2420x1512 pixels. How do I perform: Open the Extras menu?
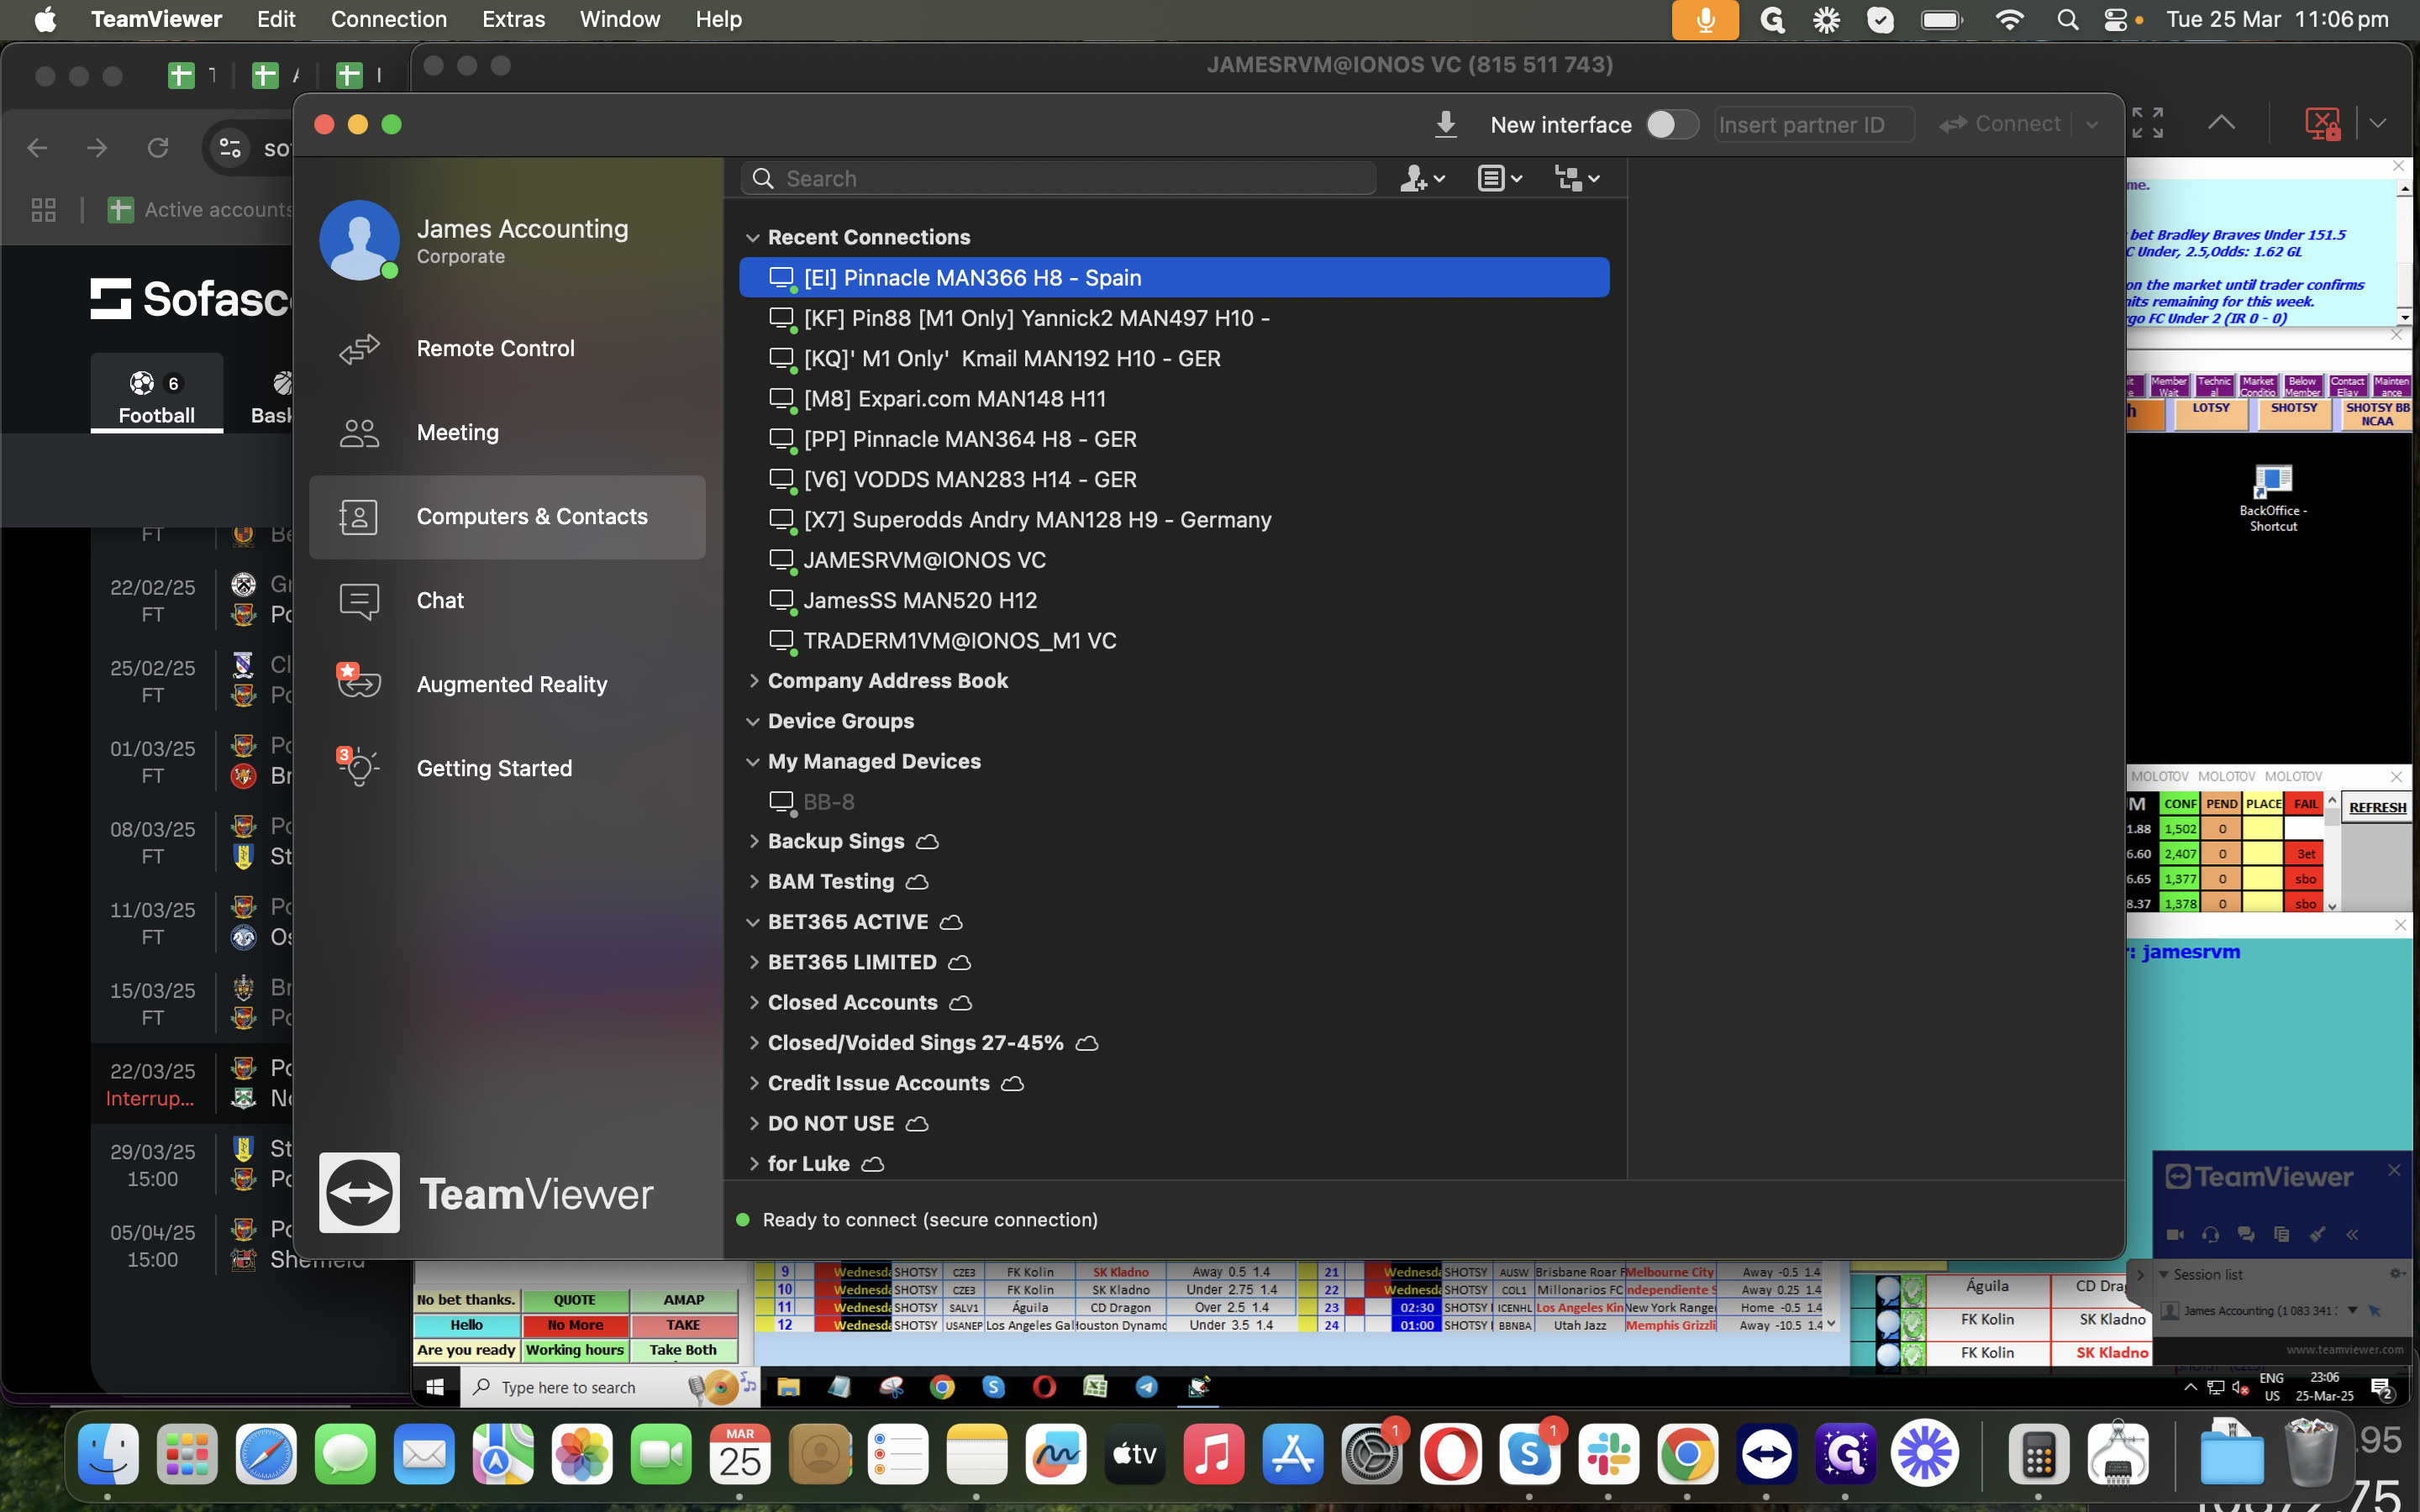(513, 19)
